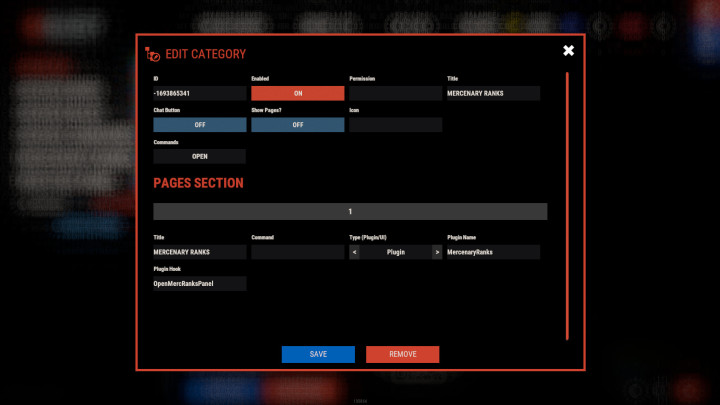720x405 pixels.
Task: Click the empty page Command field
Action: coord(297,253)
